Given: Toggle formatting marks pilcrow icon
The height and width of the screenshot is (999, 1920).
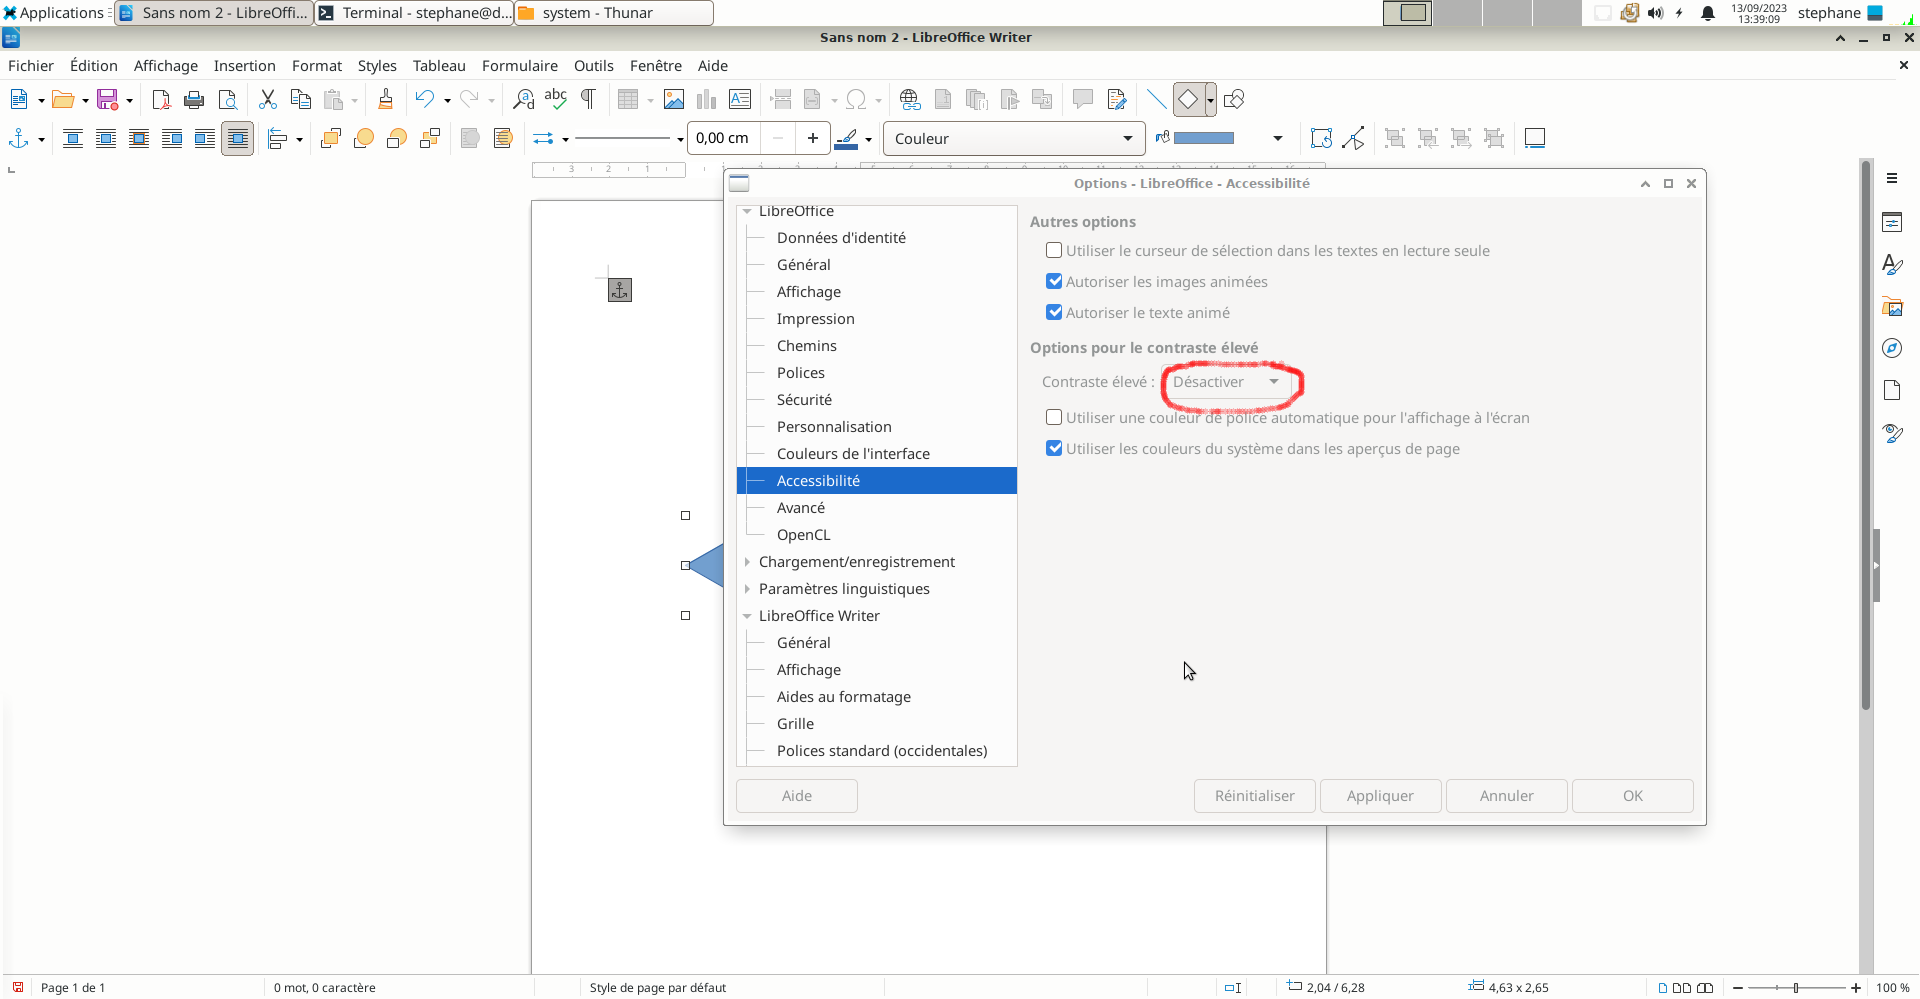Looking at the screenshot, I should pos(589,99).
